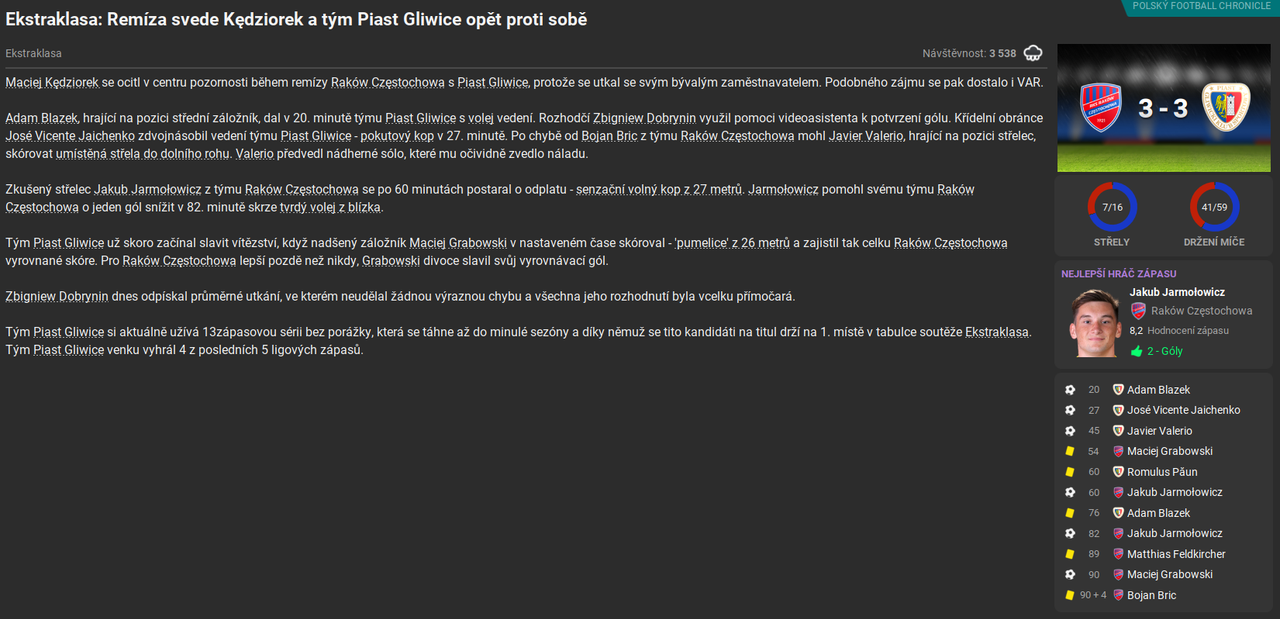Image resolution: width=1280 pixels, height=619 pixels.
Task: Click Javier Valerio in the events list
Action: point(1159,431)
